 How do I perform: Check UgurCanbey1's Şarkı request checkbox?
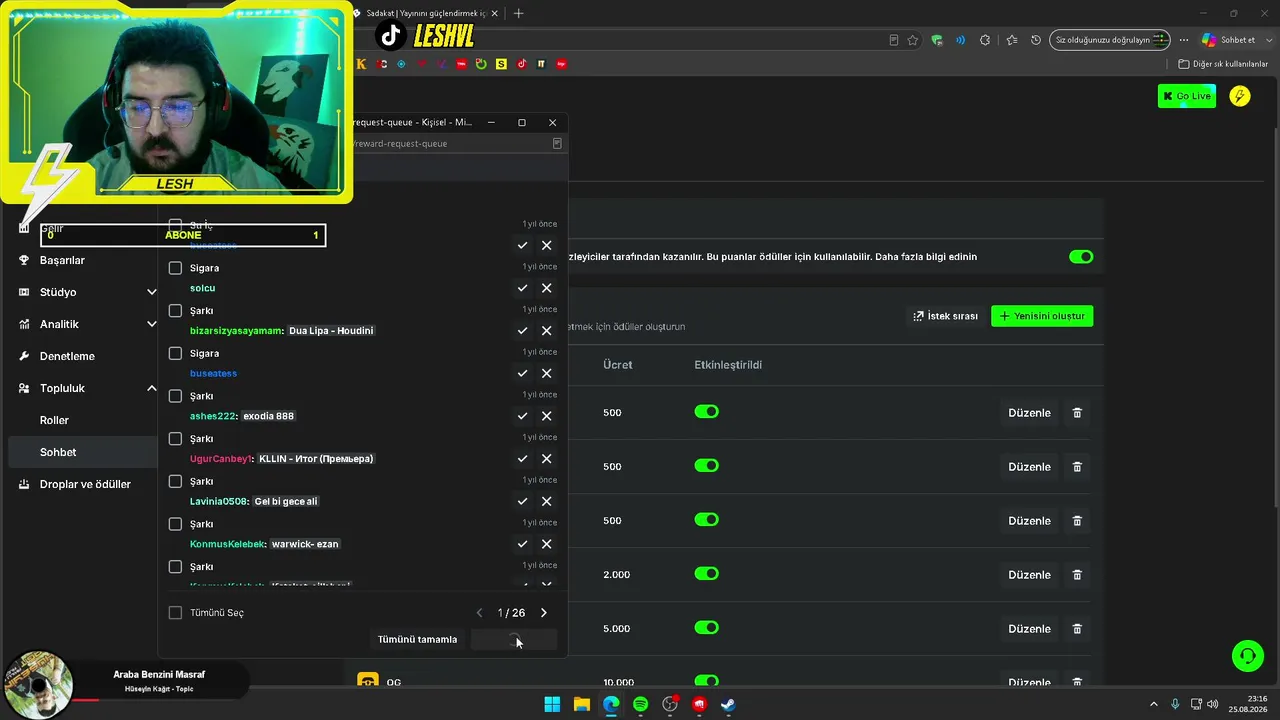(x=175, y=439)
